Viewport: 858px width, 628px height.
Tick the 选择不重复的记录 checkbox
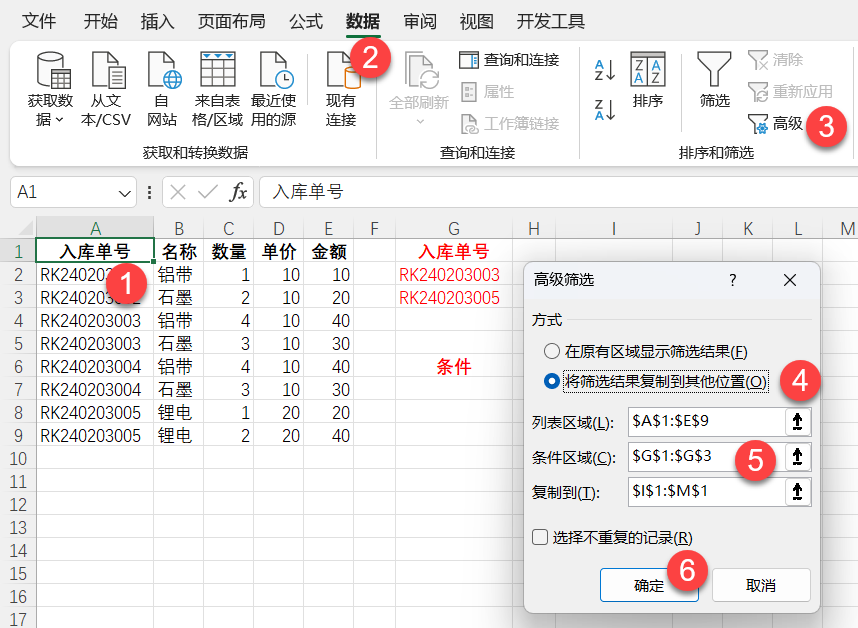click(x=540, y=537)
